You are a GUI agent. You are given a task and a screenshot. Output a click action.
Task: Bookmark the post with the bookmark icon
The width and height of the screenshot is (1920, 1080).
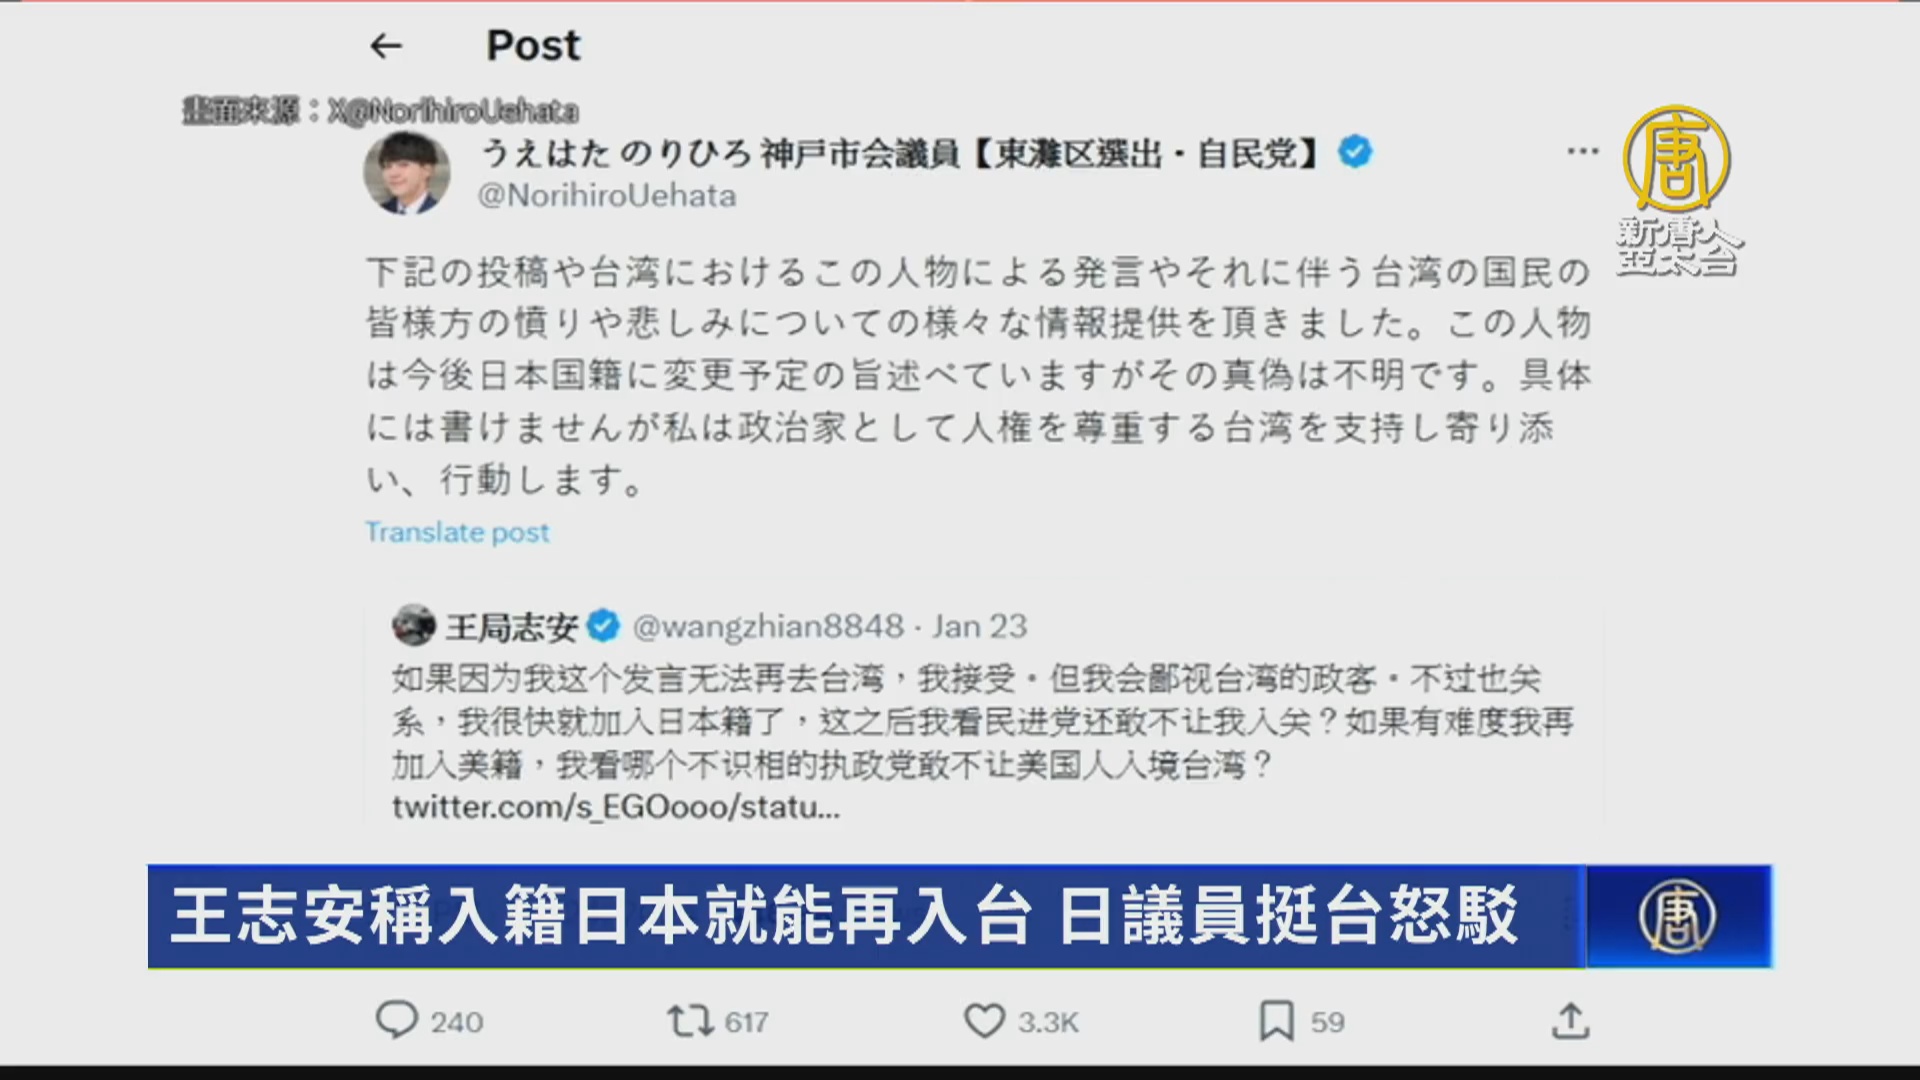[1276, 1021]
